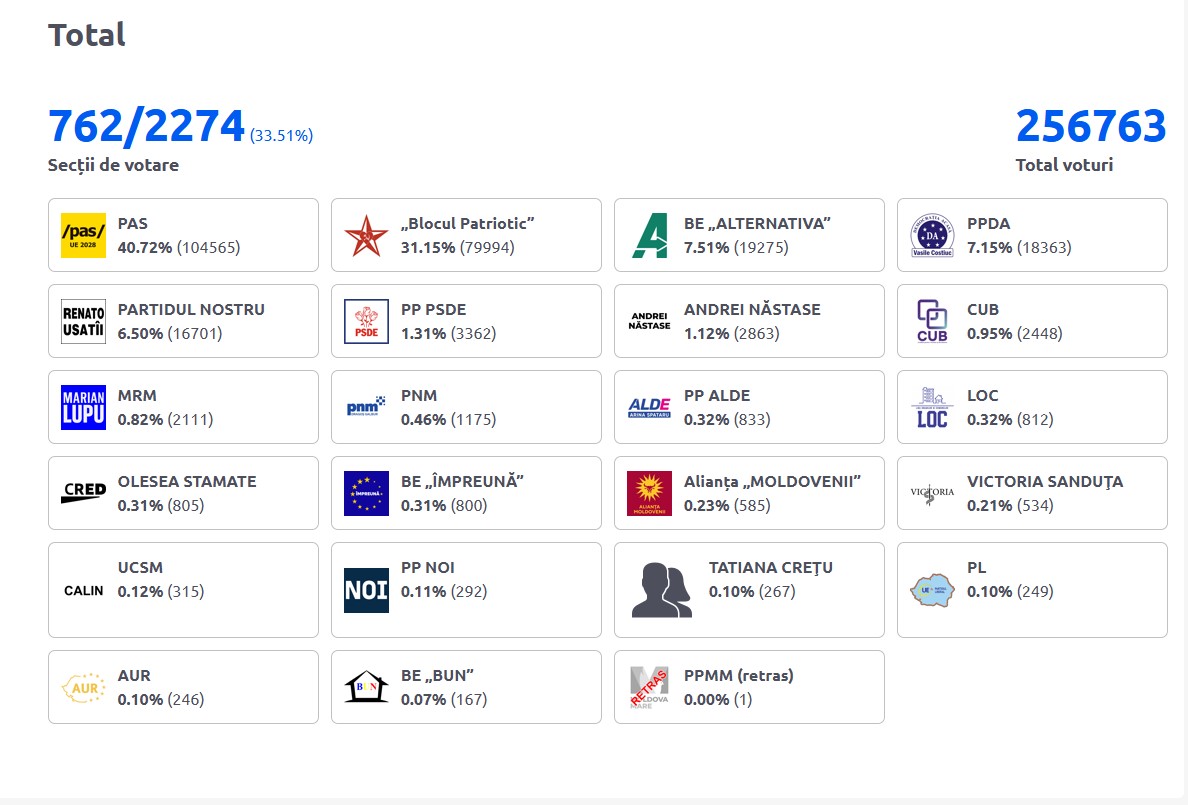Image resolution: width=1188 pixels, height=805 pixels.
Task: Click the OLESEA STAMATE name text
Action: click(187, 481)
